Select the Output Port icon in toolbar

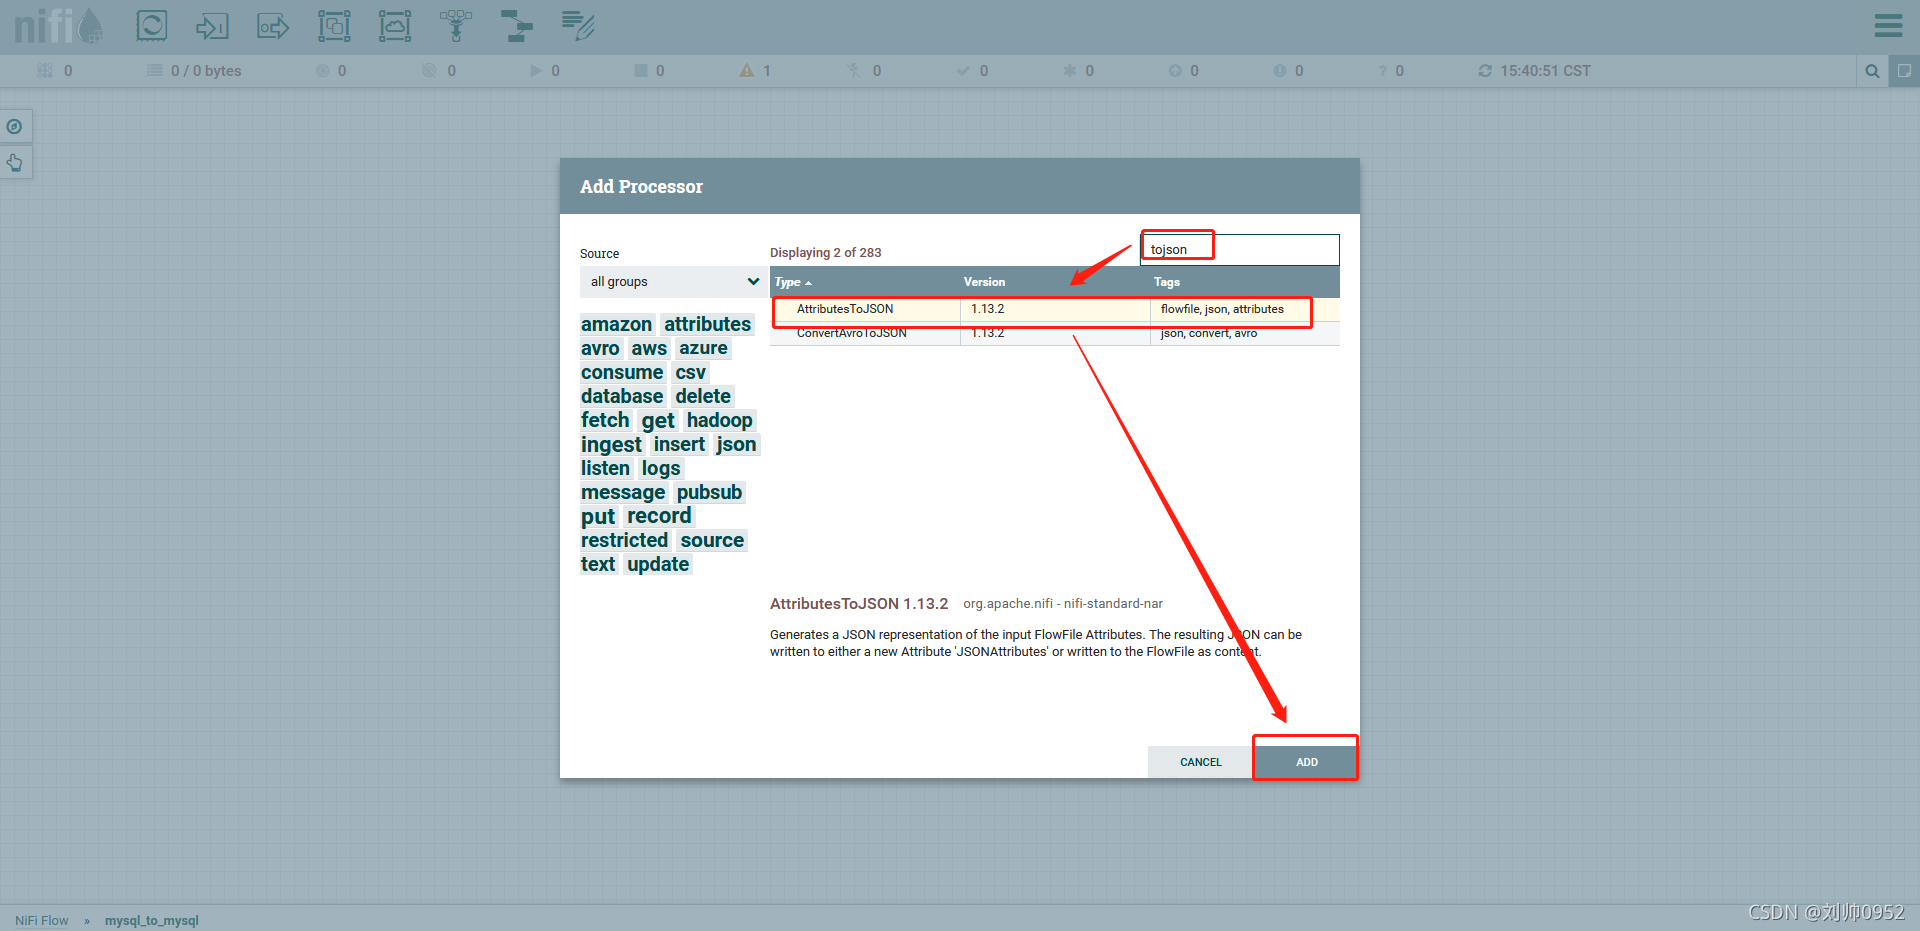(273, 26)
